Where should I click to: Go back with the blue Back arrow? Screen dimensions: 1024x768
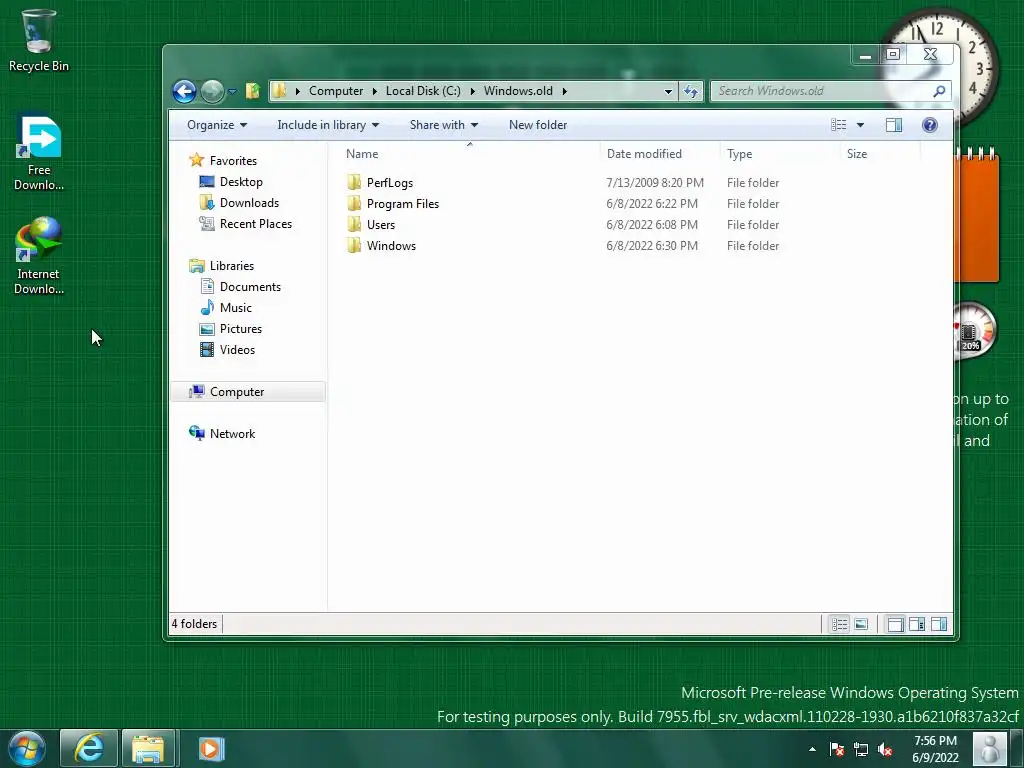click(x=184, y=91)
